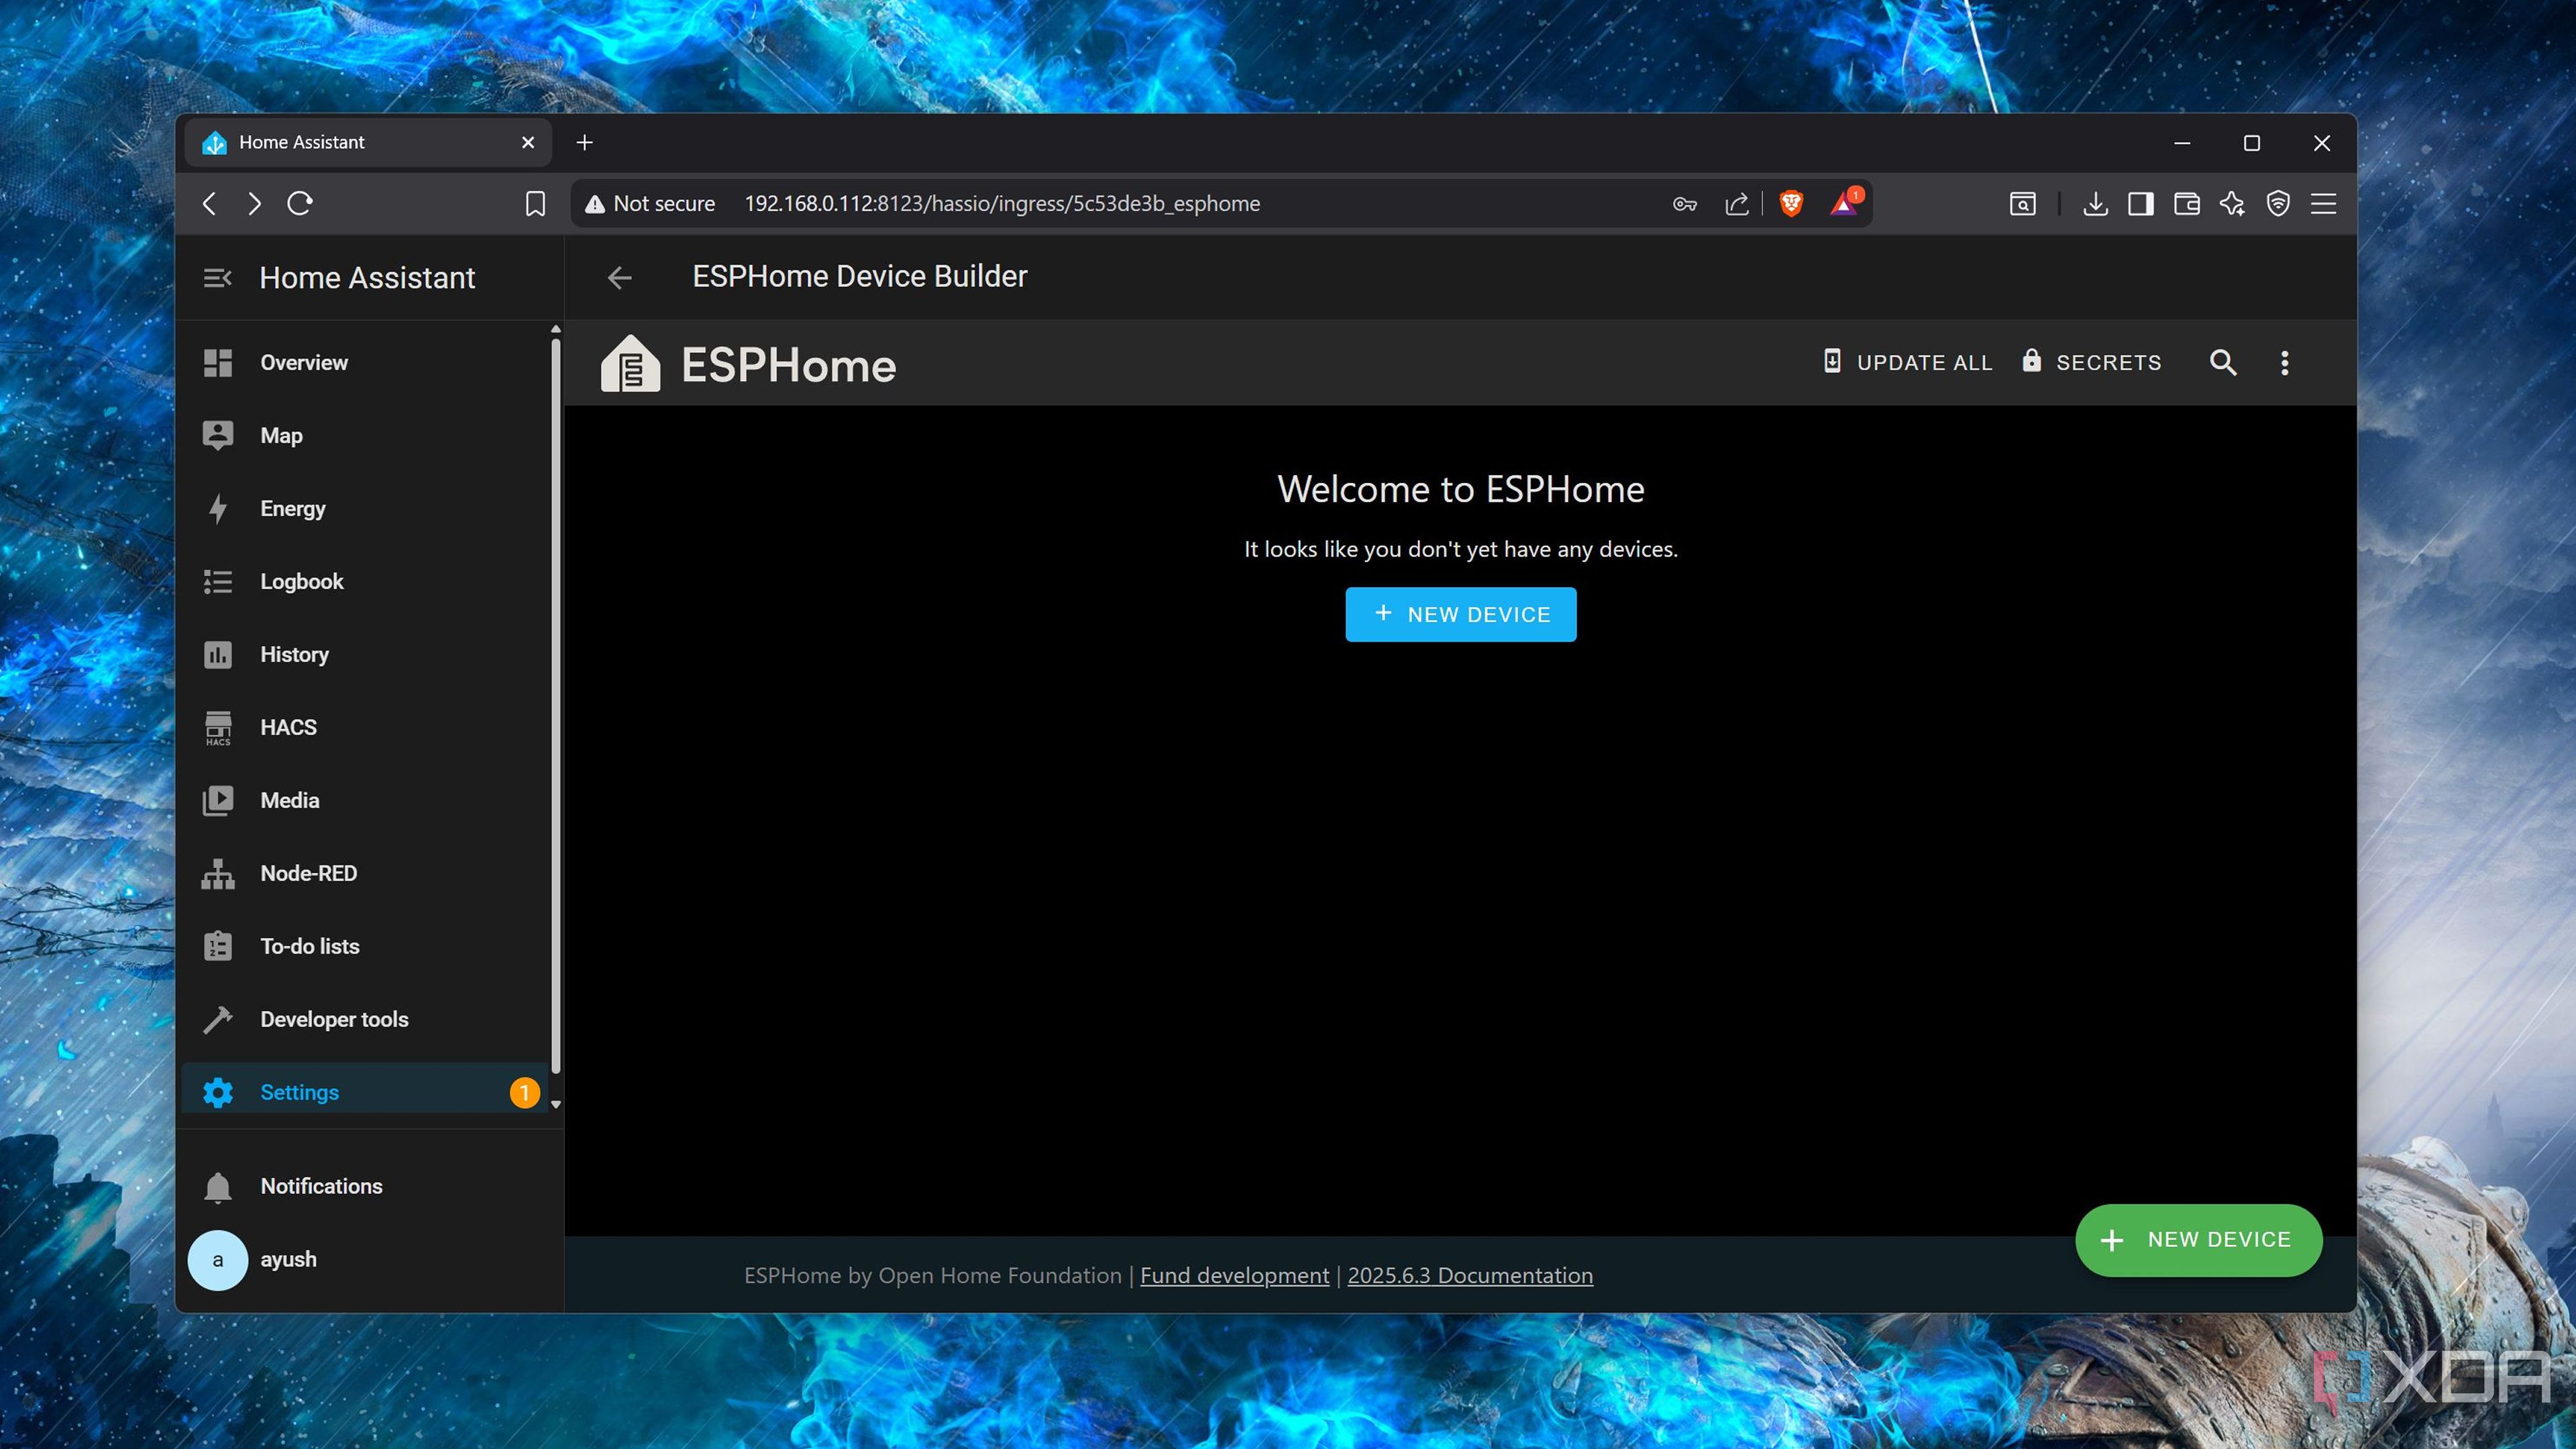Click the green floating NEW DEVICE button
Viewport: 2576px width, 1449px height.
2198,1240
